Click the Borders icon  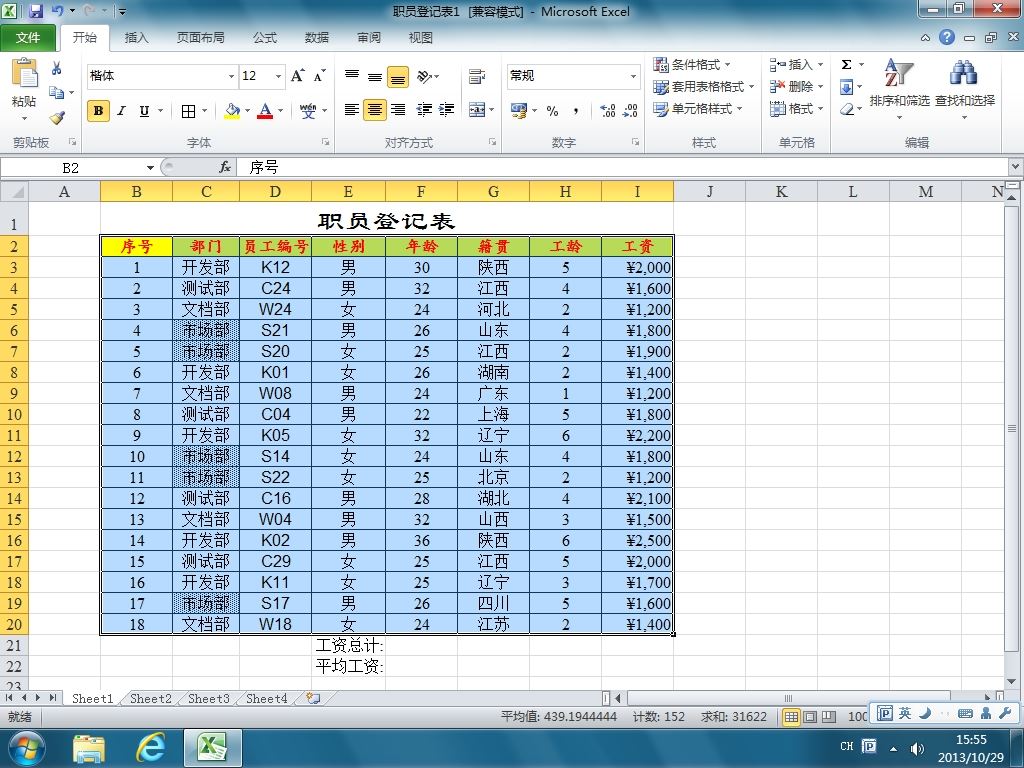coord(188,111)
